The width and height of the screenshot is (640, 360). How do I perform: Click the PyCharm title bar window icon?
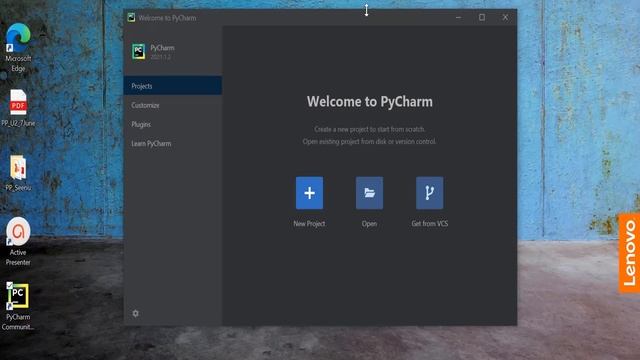coord(131,17)
